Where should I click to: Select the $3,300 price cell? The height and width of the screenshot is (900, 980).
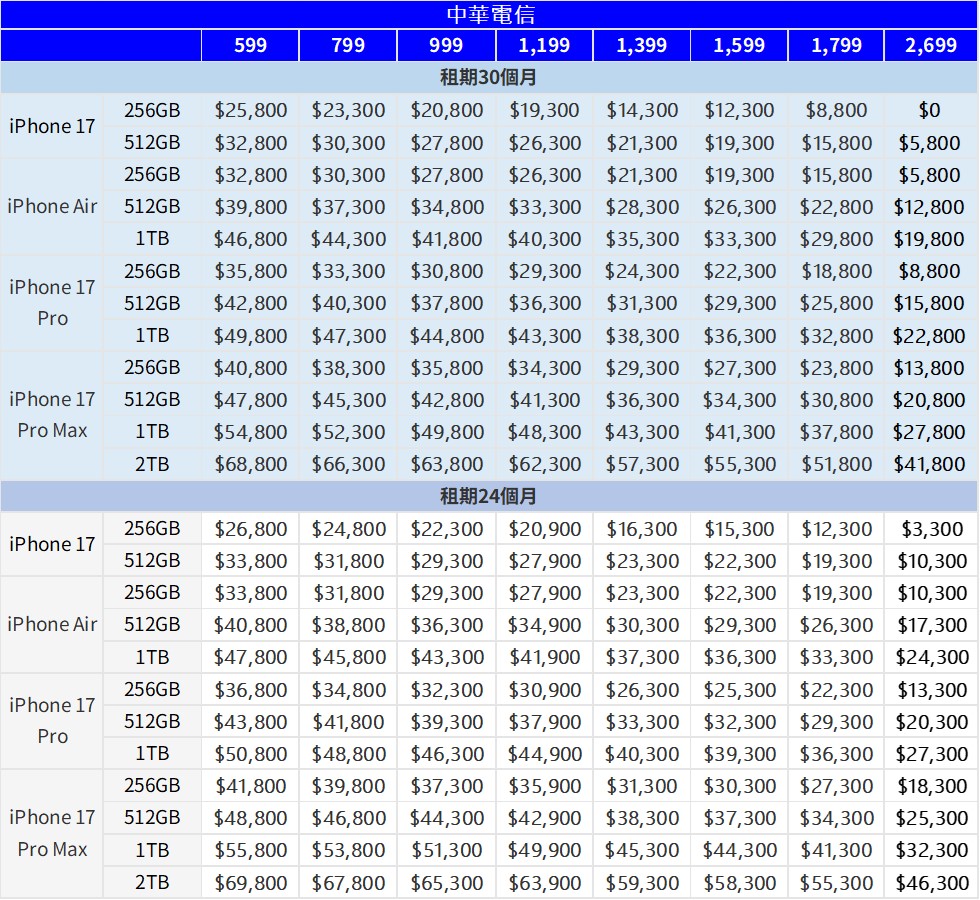932,529
